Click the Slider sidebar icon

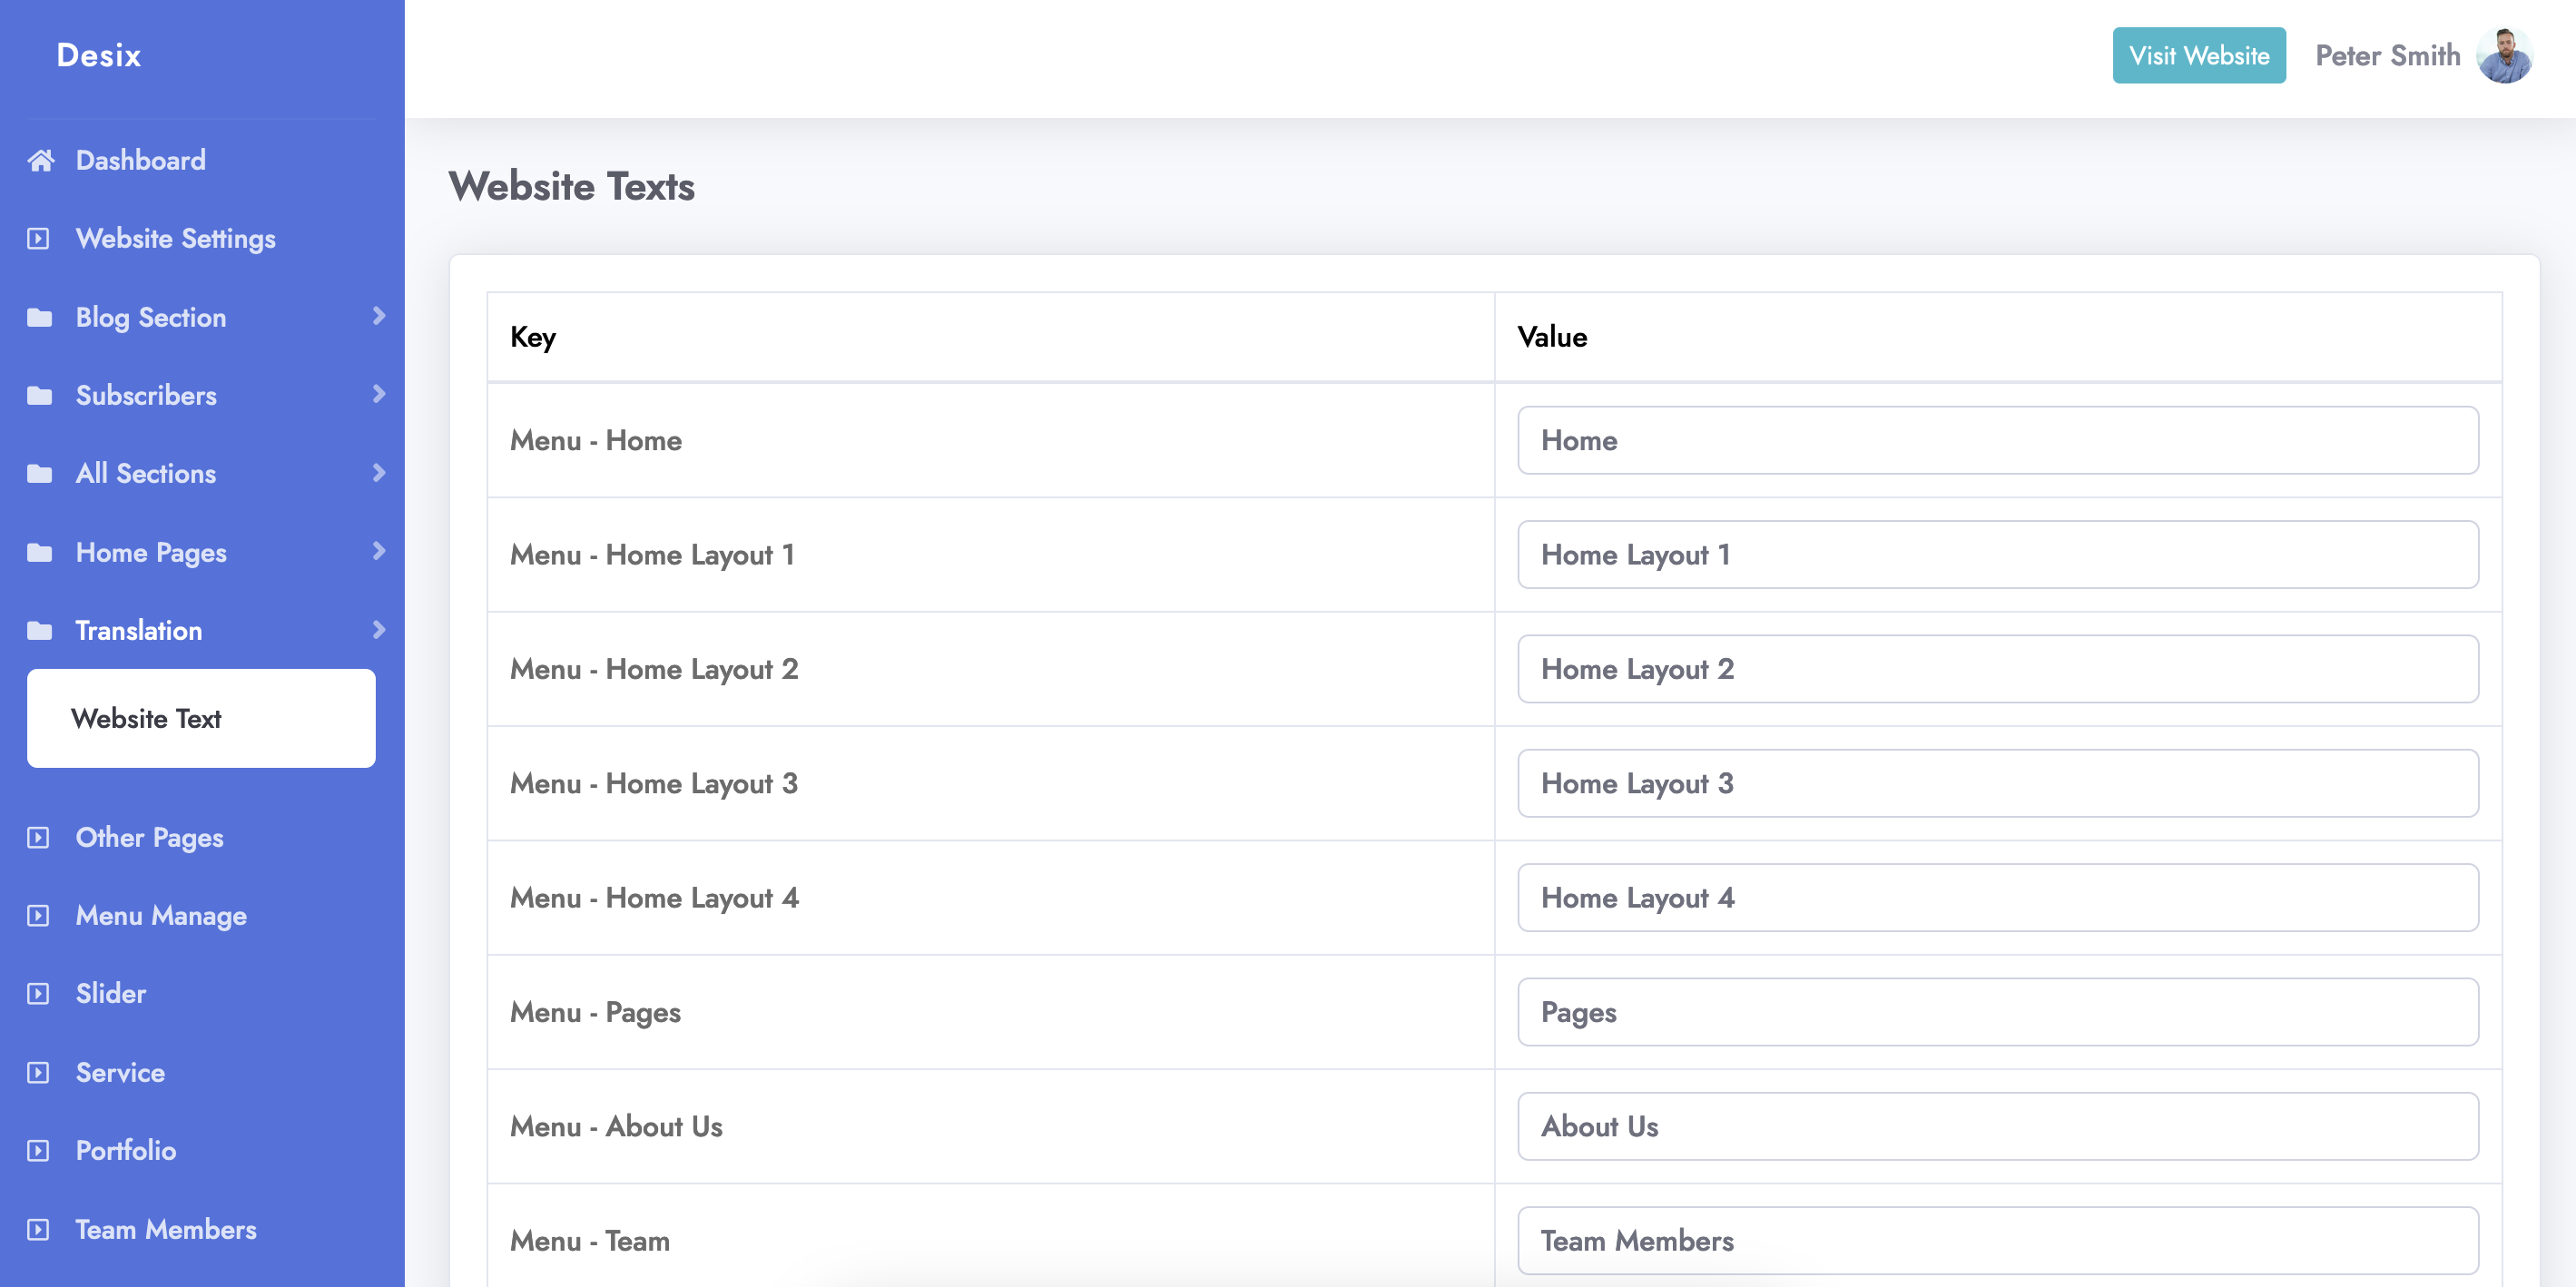tap(38, 993)
